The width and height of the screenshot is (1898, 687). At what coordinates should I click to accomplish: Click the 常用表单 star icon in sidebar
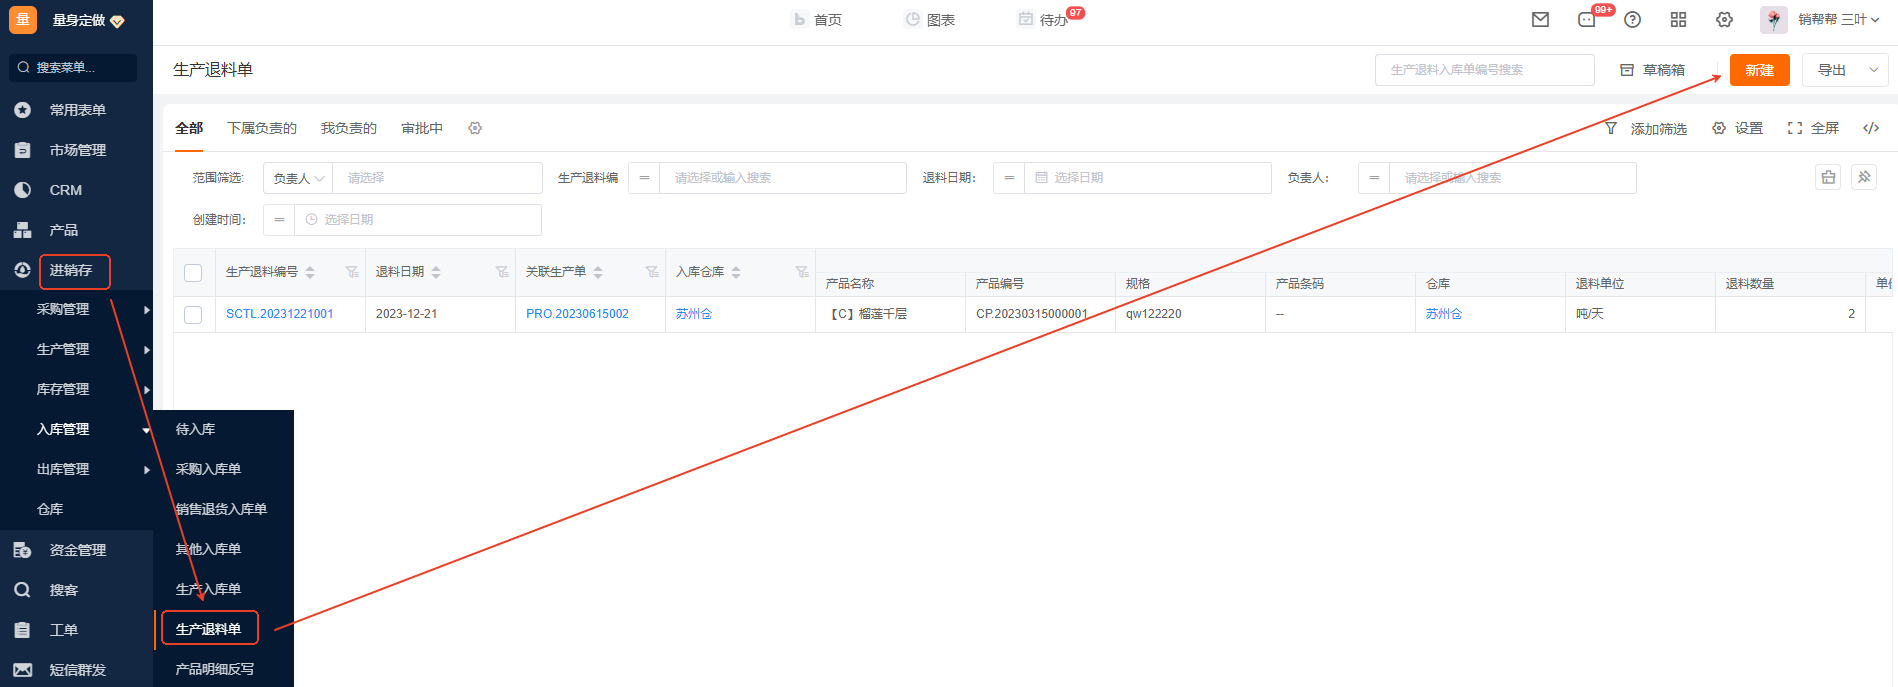[x=22, y=110]
